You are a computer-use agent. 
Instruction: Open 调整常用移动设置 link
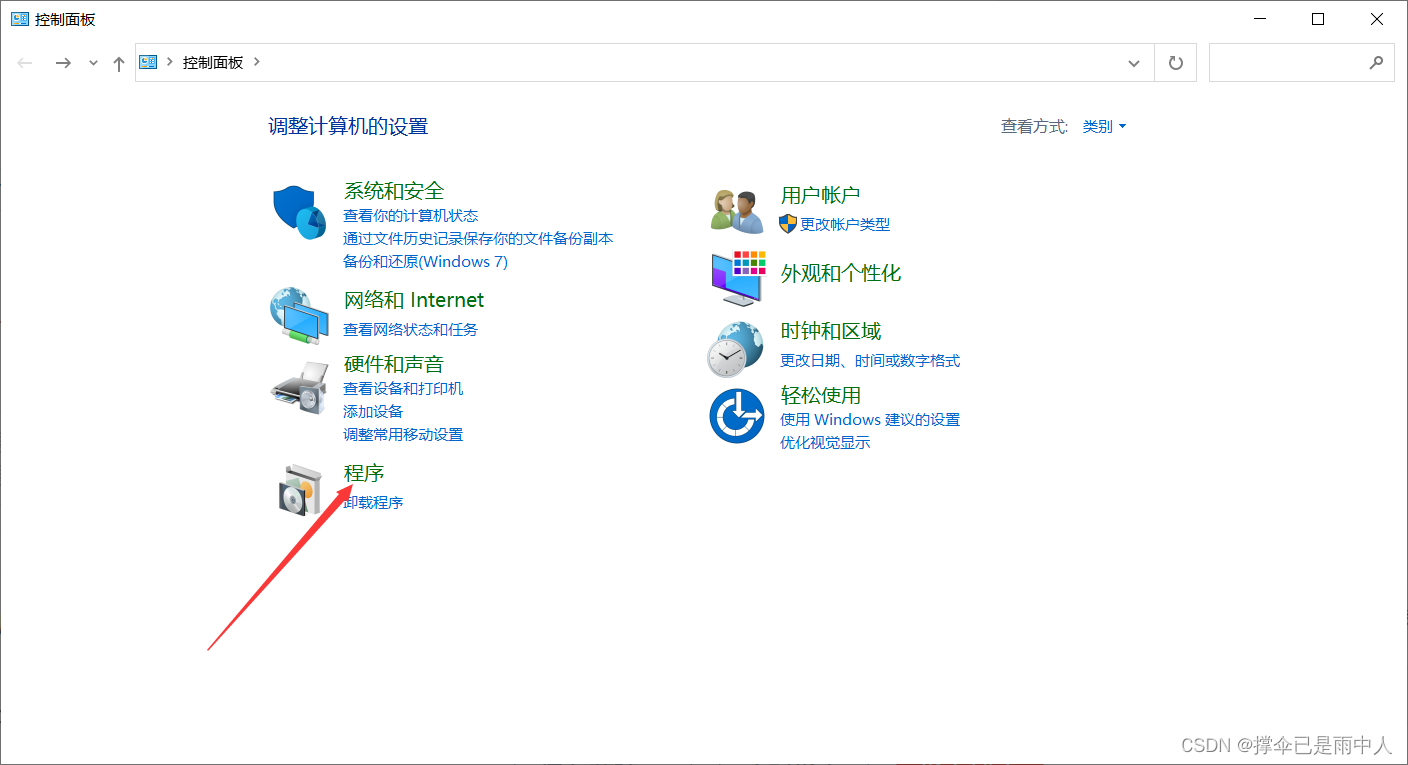pyautogui.click(x=403, y=434)
